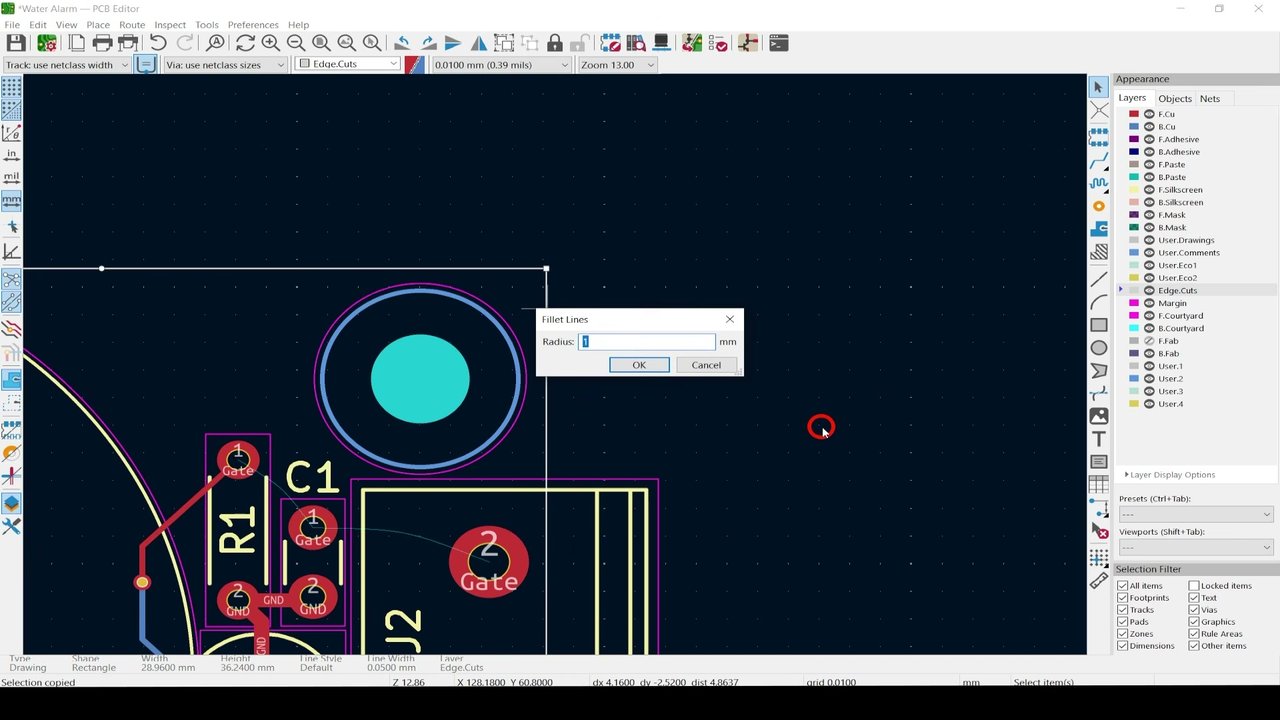Select the Draw Arc tool
1280x720 pixels.
point(1099,302)
